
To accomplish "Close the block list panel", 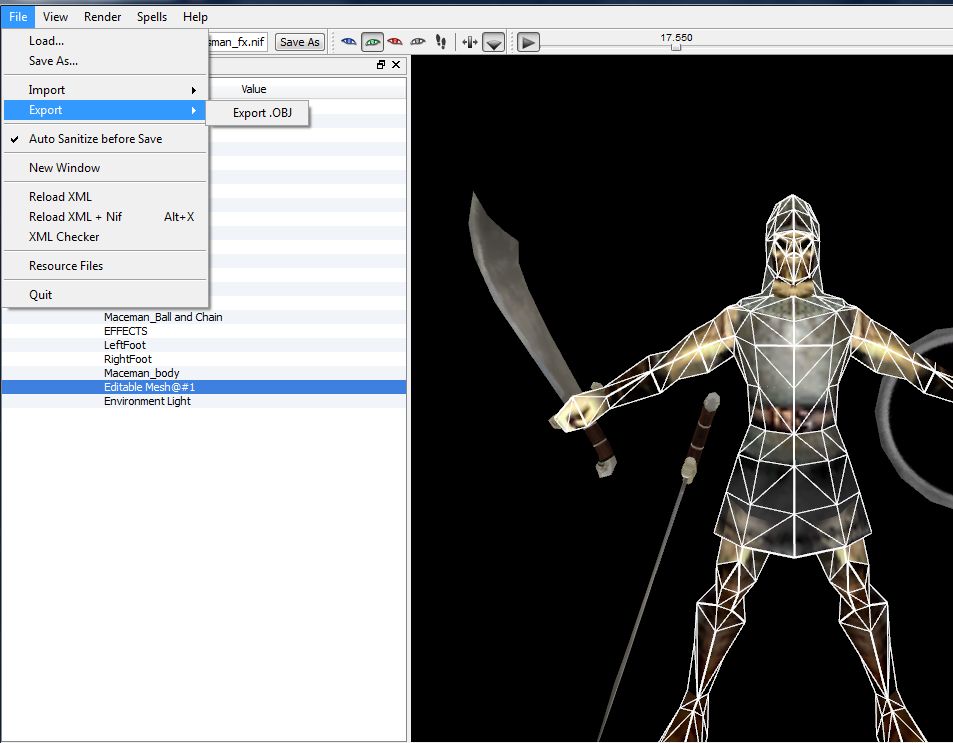I will (396, 64).
